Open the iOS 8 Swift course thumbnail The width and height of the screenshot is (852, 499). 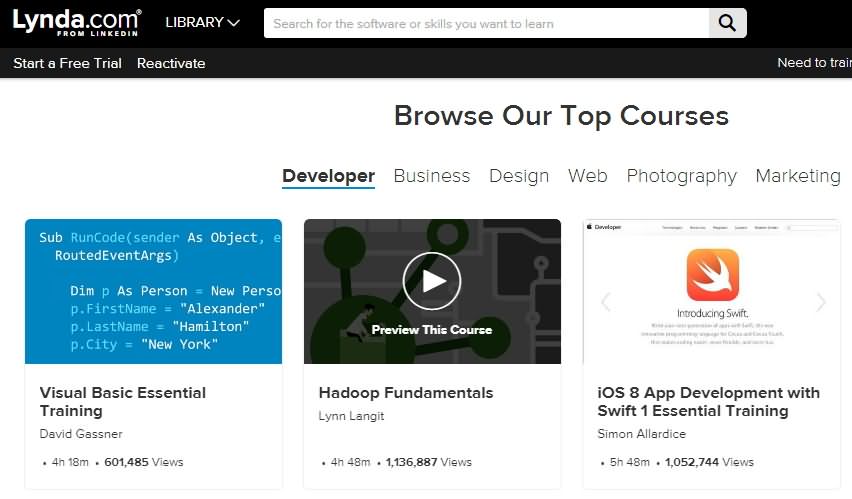point(712,291)
